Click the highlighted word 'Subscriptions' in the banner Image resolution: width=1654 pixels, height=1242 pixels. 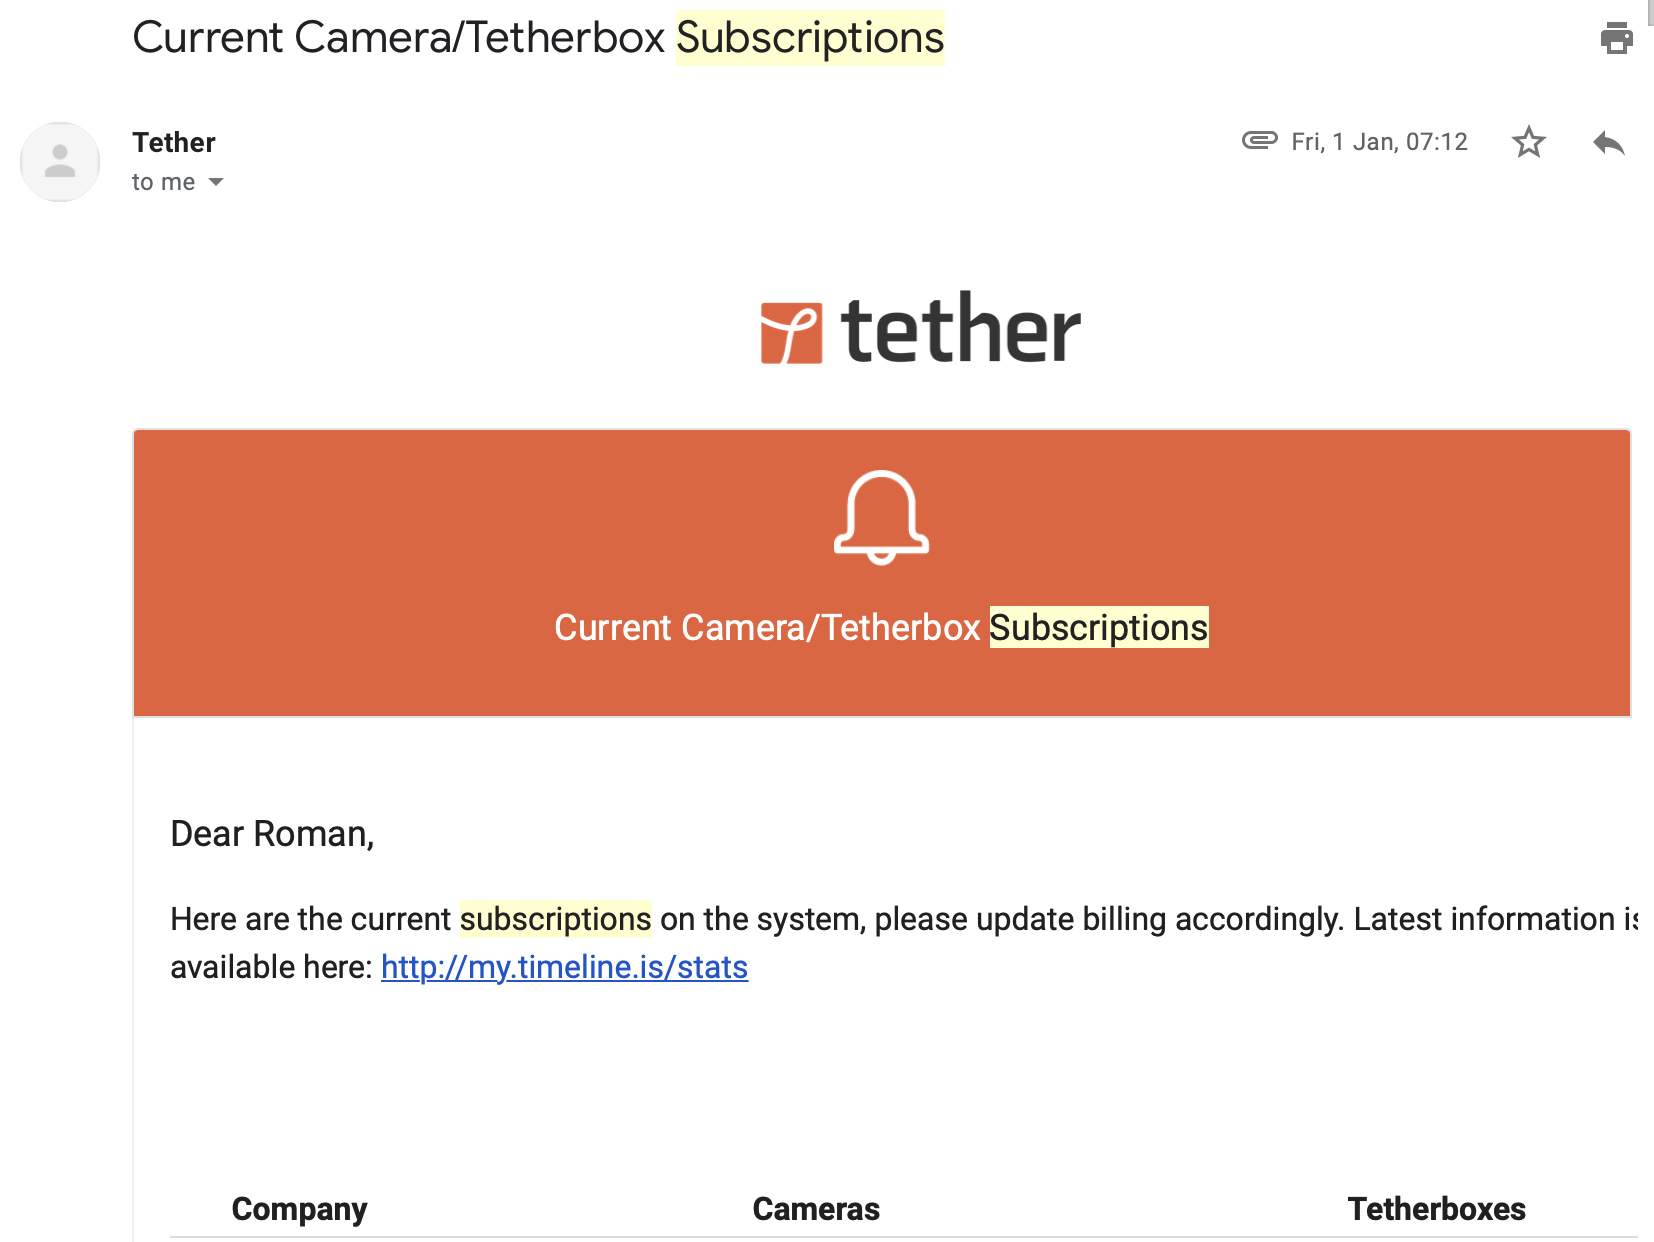(x=1097, y=628)
